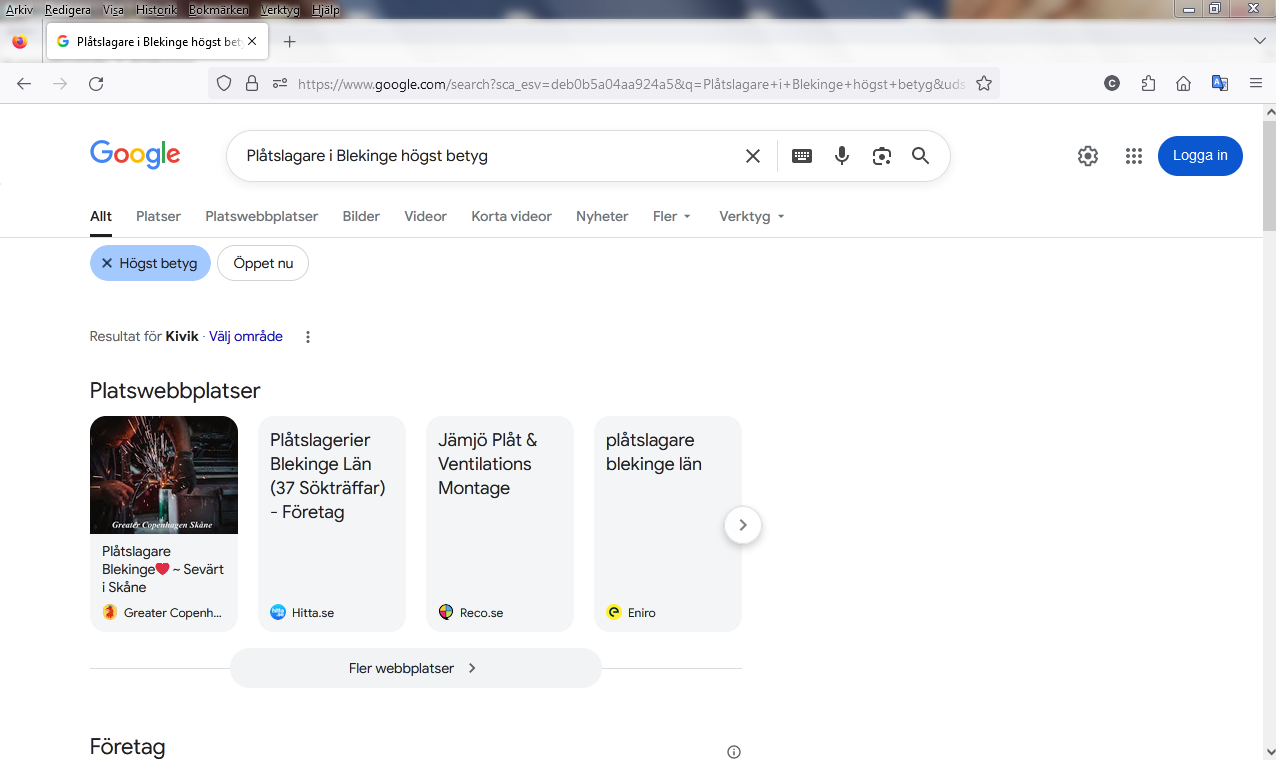Toggle the Öppet nu filter chip
The height and width of the screenshot is (760, 1276).
tap(263, 263)
